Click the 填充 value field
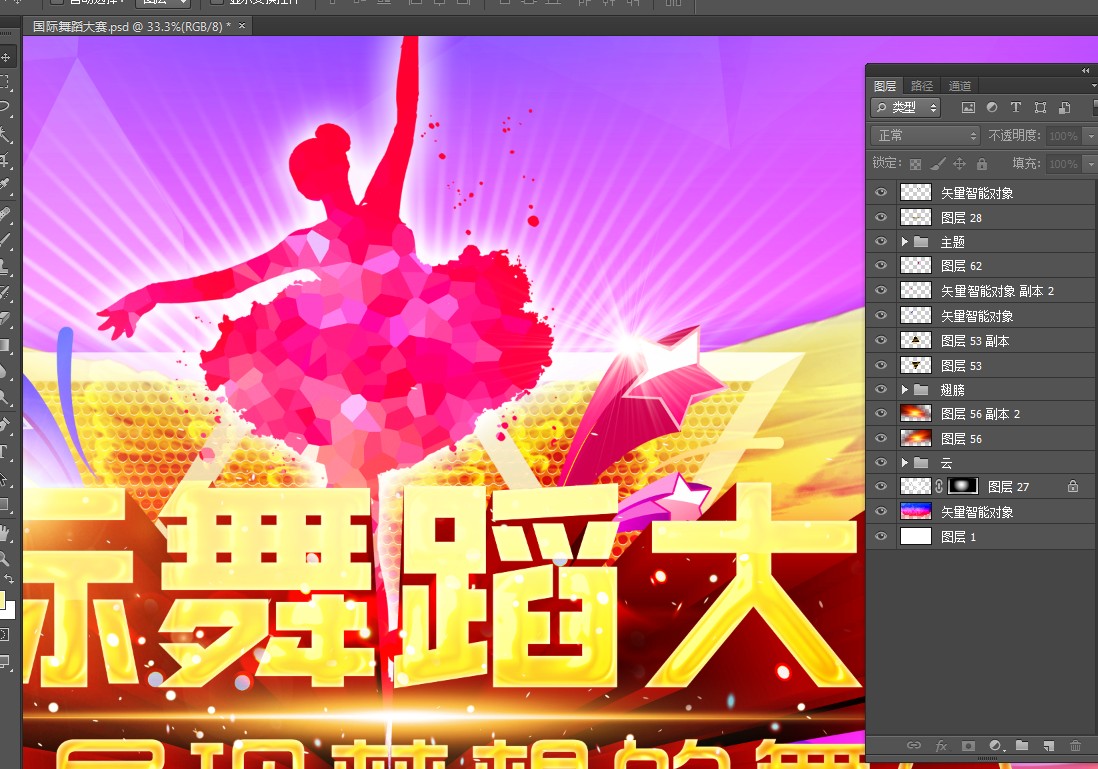 pos(1063,164)
